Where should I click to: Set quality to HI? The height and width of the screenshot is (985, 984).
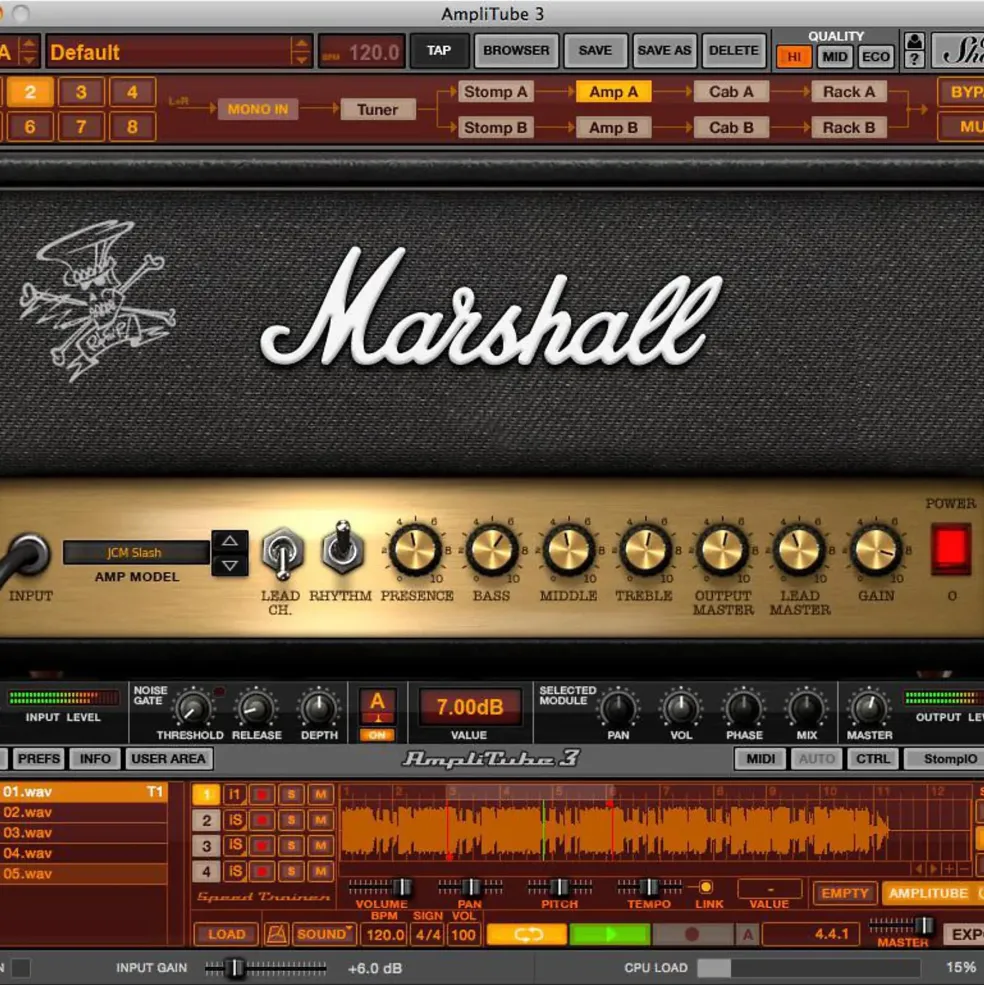coord(794,57)
